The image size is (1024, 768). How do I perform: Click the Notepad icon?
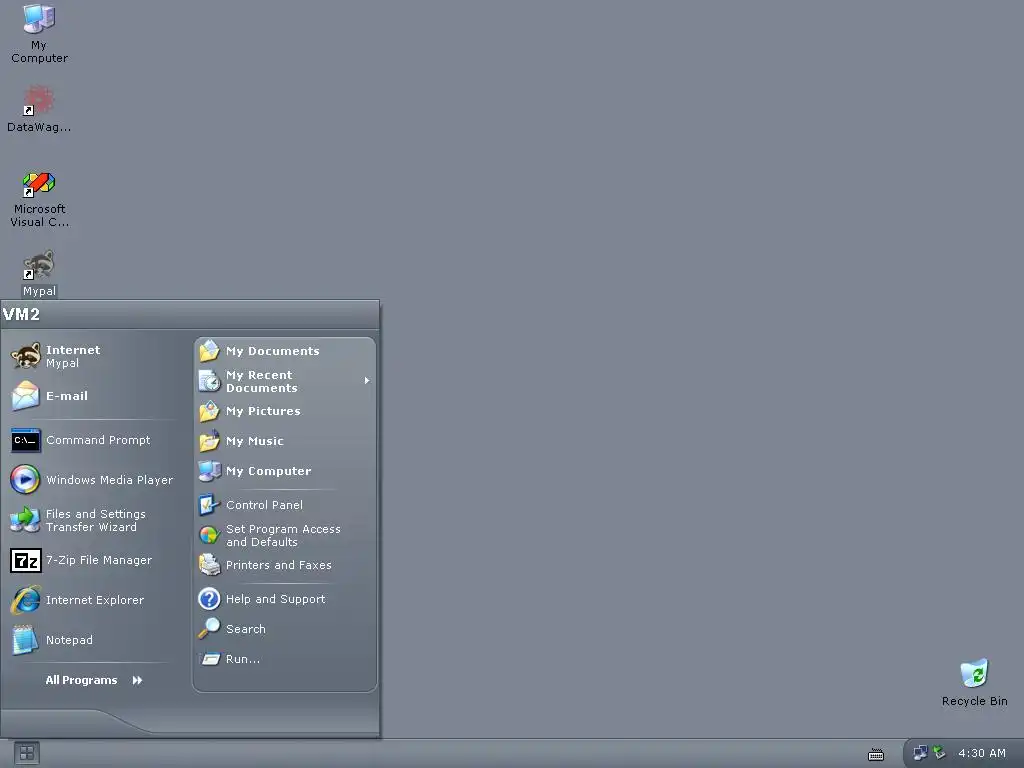[x=25, y=640]
